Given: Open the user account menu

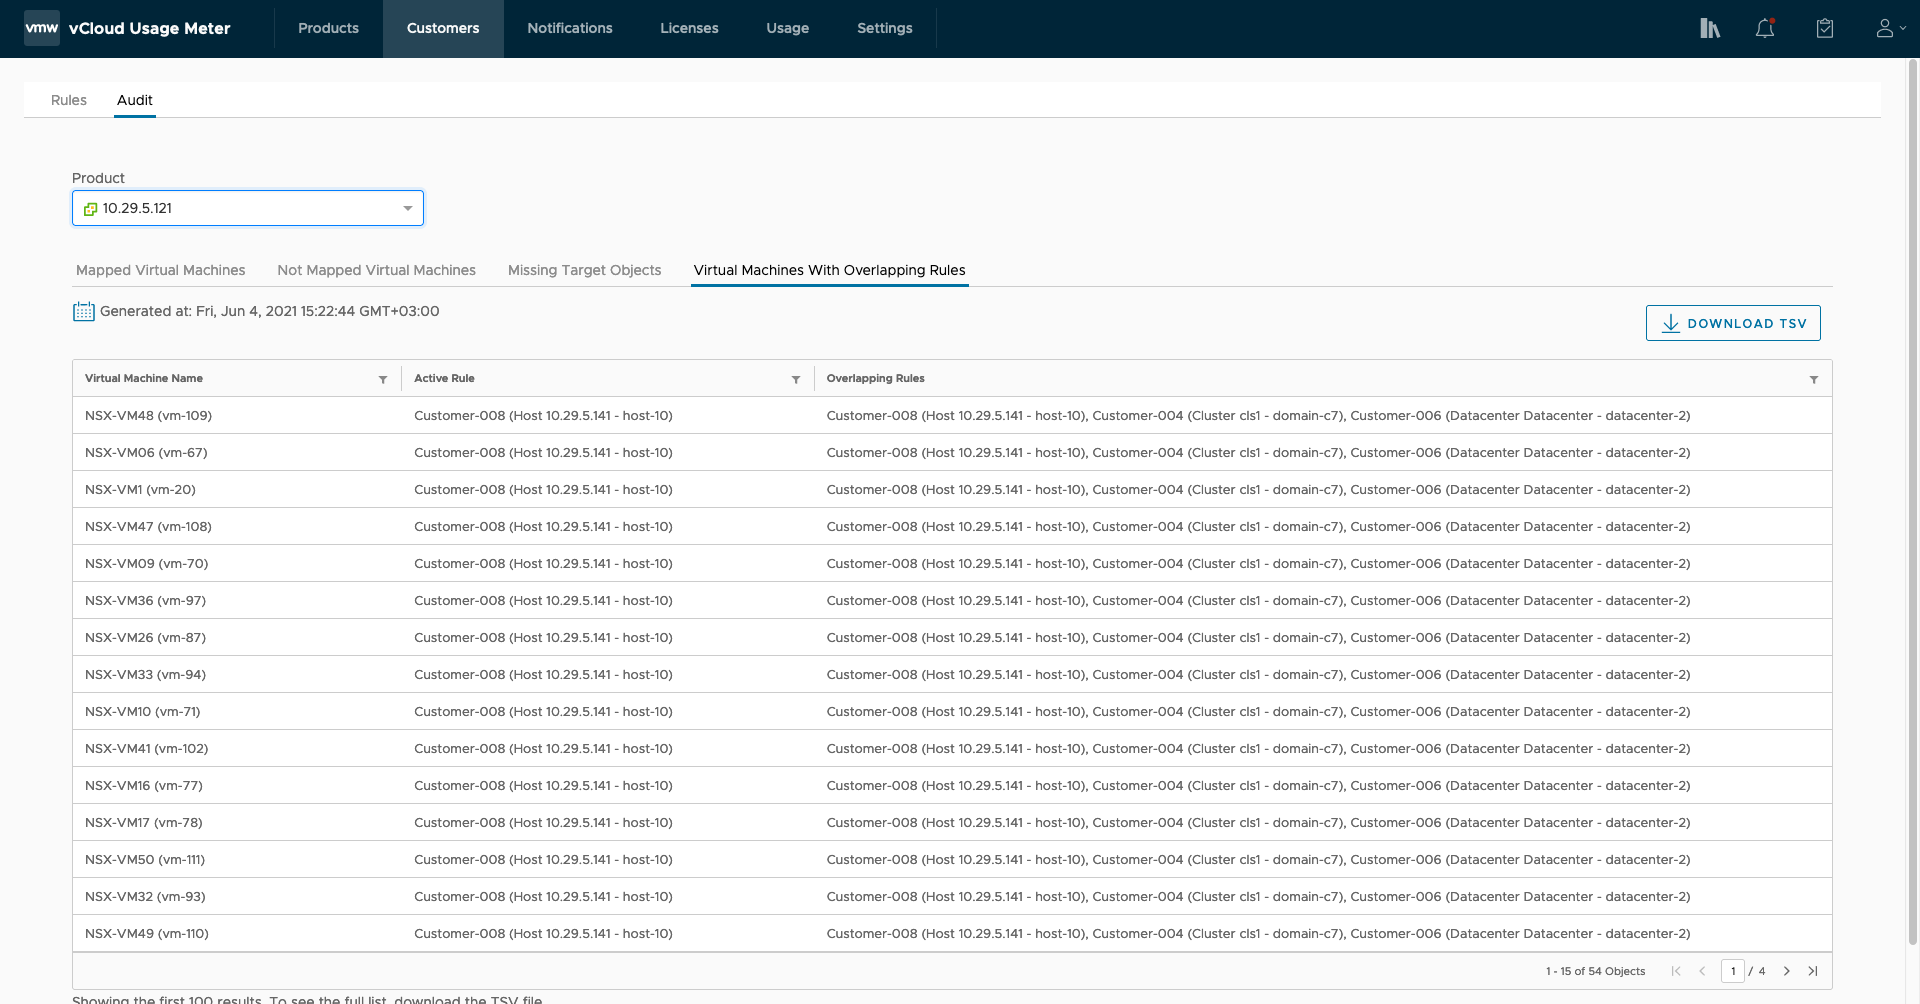Looking at the screenshot, I should tap(1889, 28).
